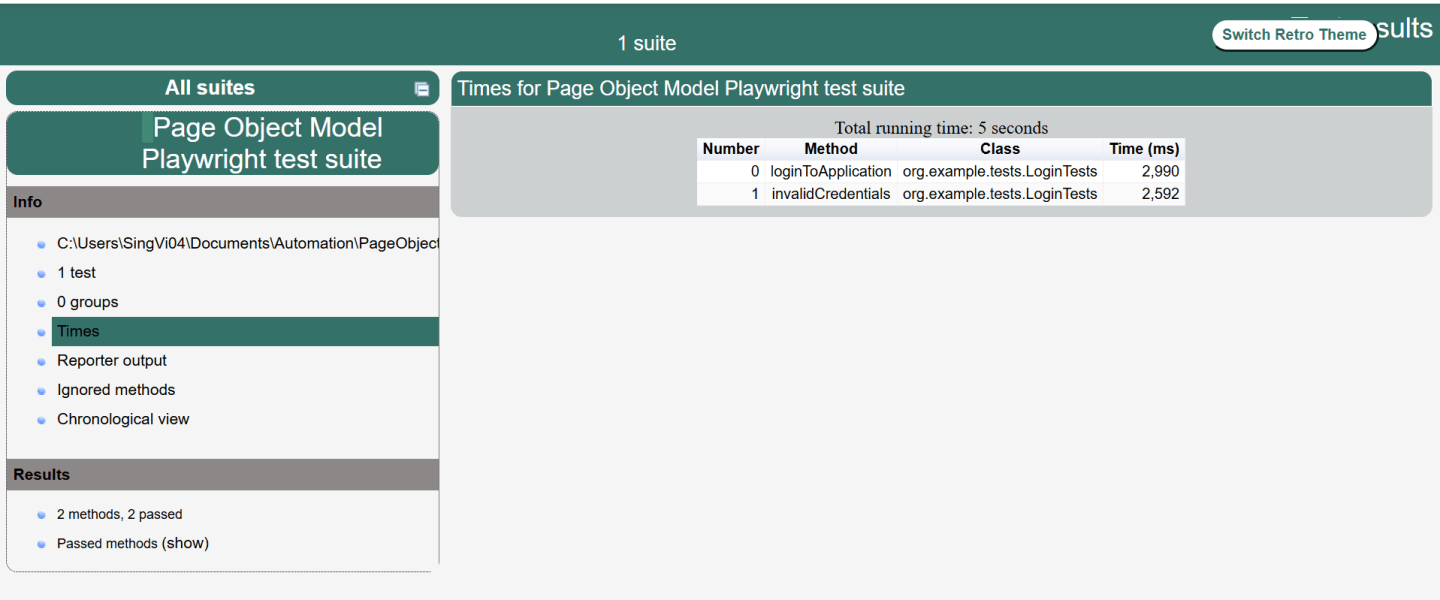Click the bullet icon next to Ignored methods
The image size is (1440, 600).
pos(41,390)
